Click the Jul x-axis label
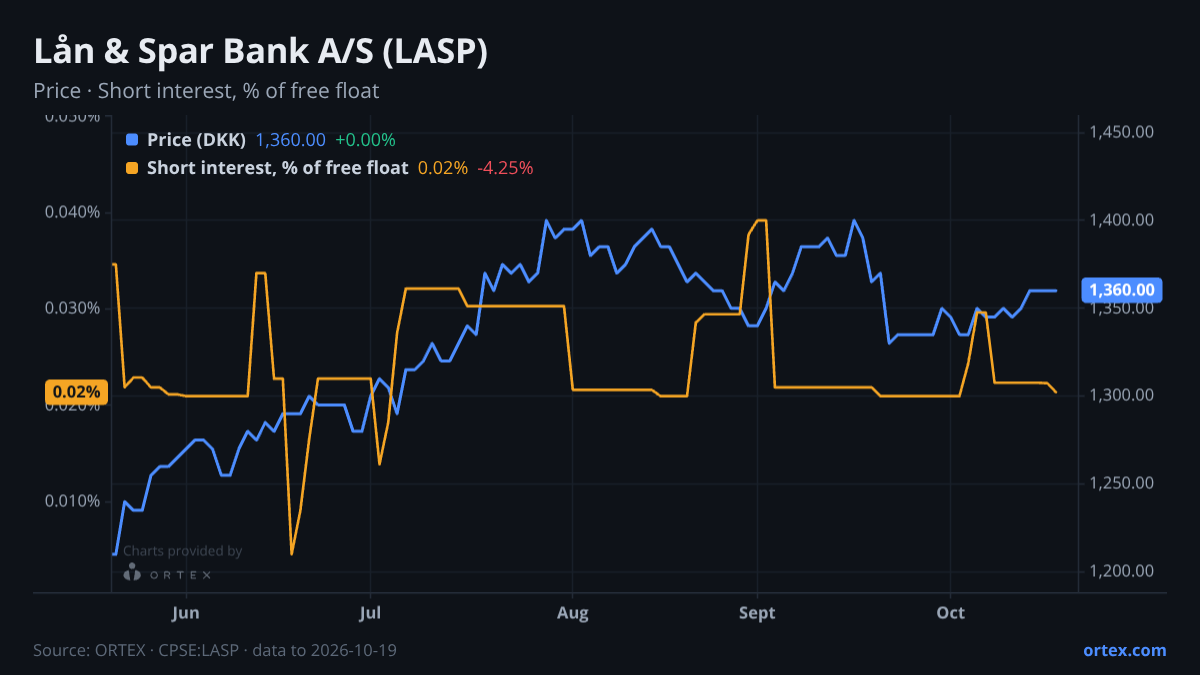 coord(370,613)
